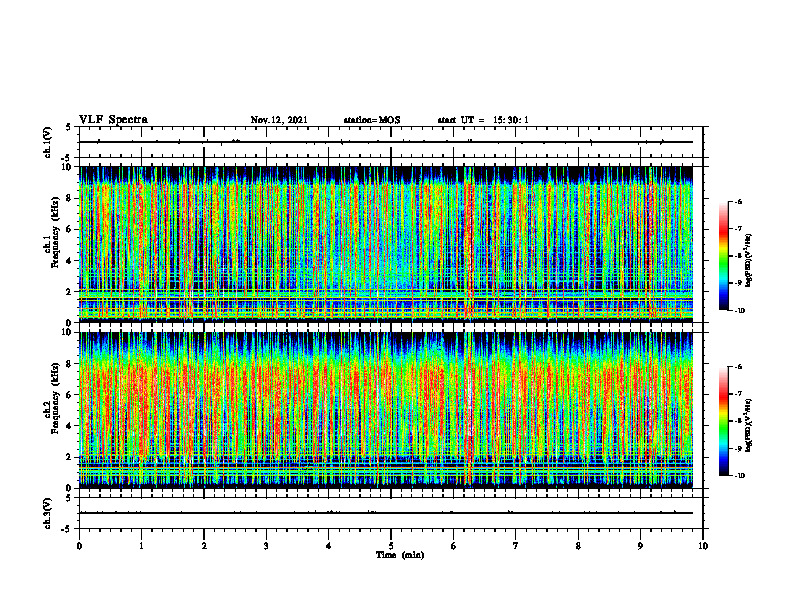The width and height of the screenshot is (792, 612).
Task: Select the "start UT = 15:30:1" text
Action: (483, 120)
